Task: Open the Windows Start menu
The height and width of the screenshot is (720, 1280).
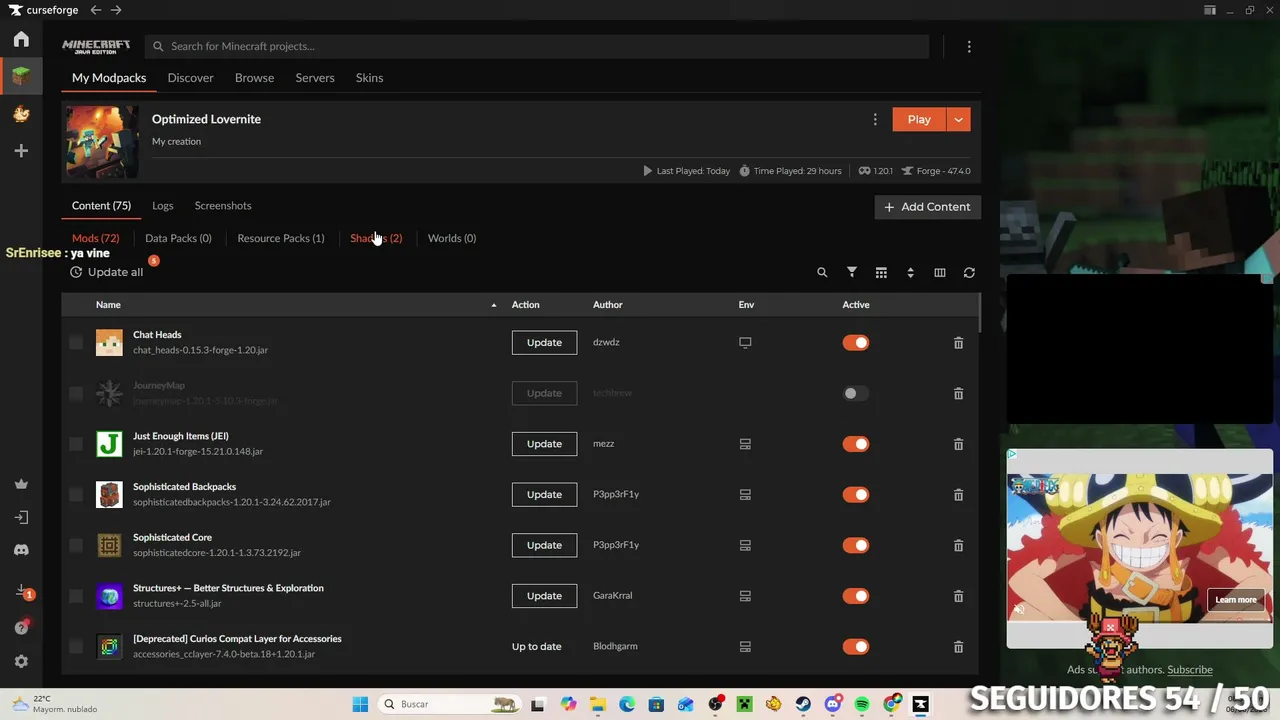Action: click(x=360, y=704)
